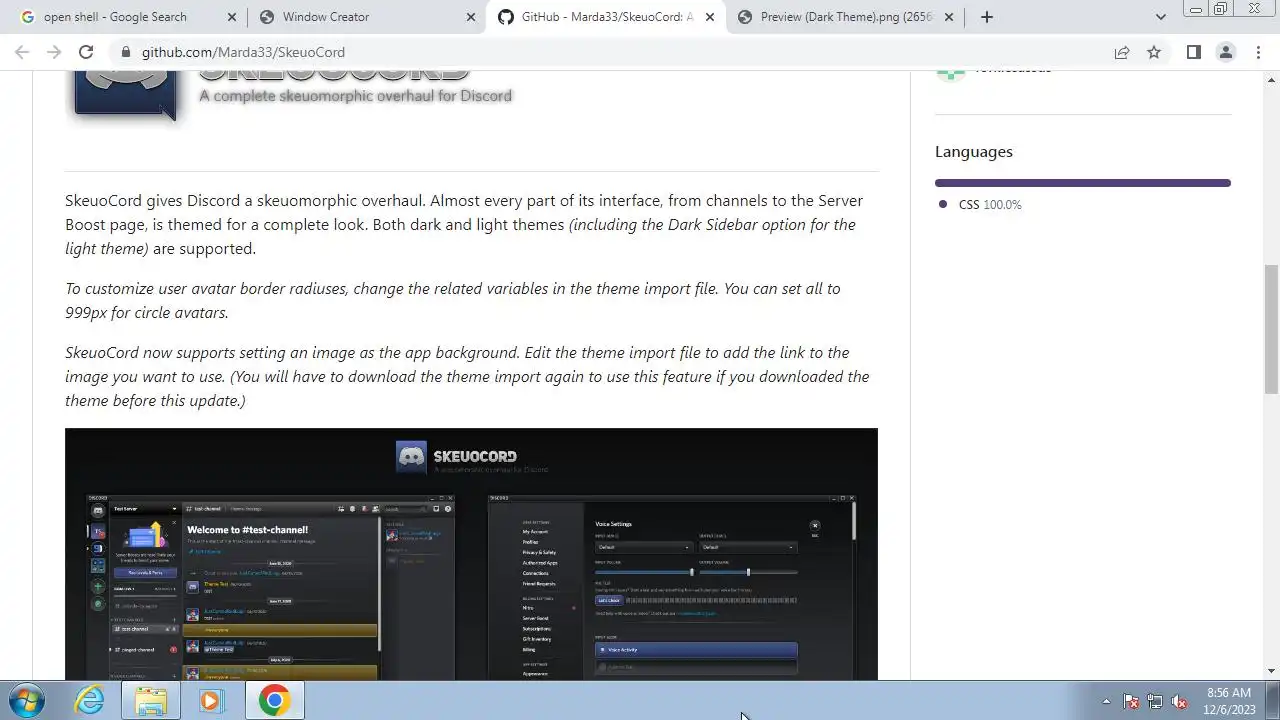Click the scrollbar down arrow
This screenshot has height=720, width=1280.
(1271, 672)
